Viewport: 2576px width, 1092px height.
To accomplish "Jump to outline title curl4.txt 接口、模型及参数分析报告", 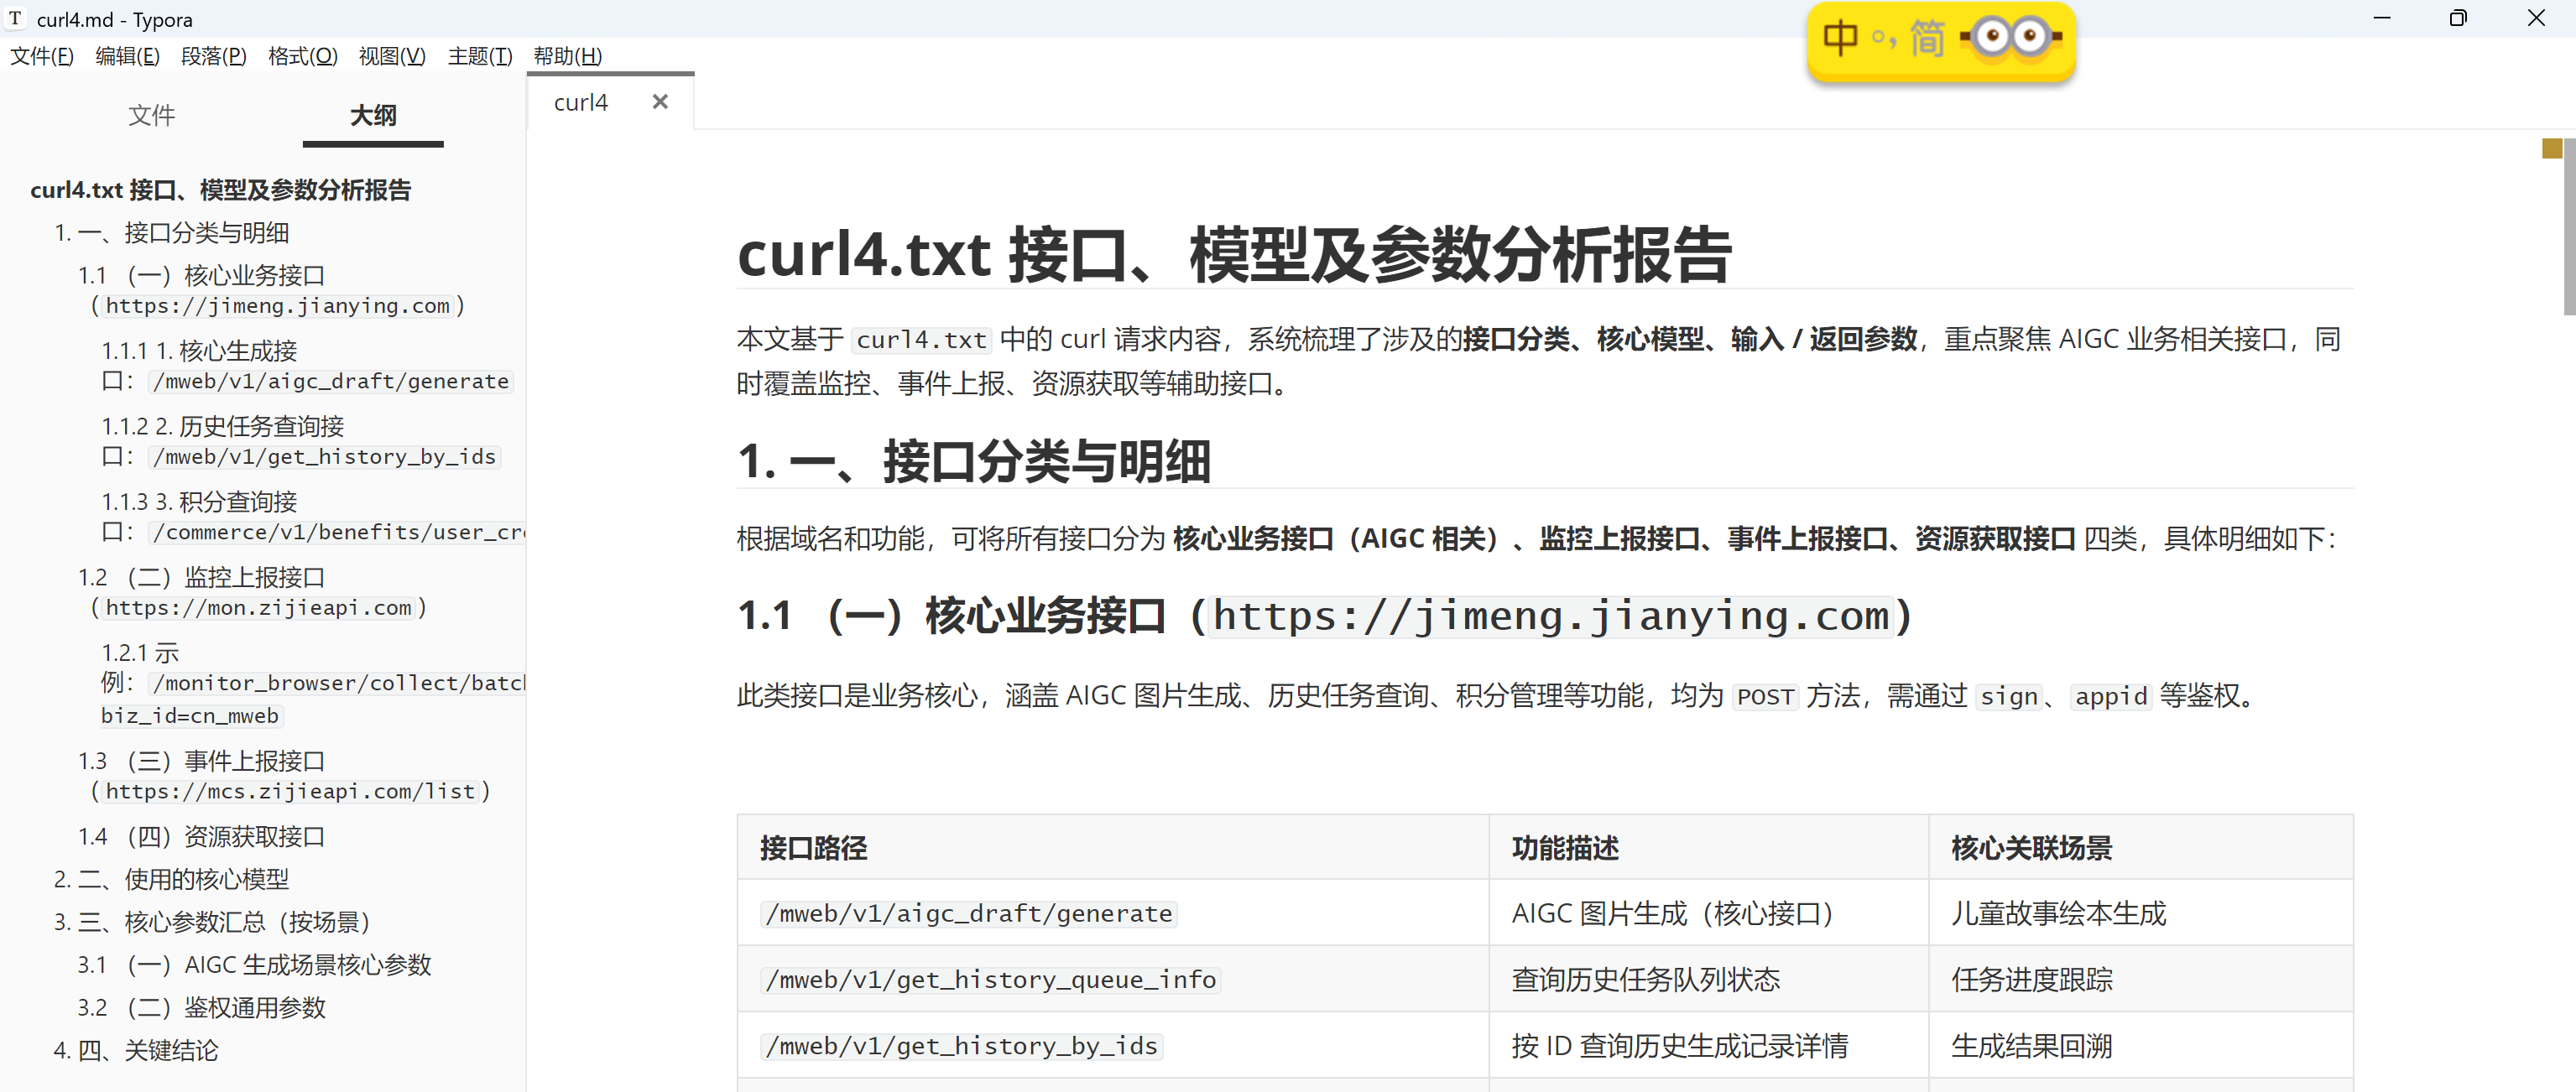I will [221, 190].
